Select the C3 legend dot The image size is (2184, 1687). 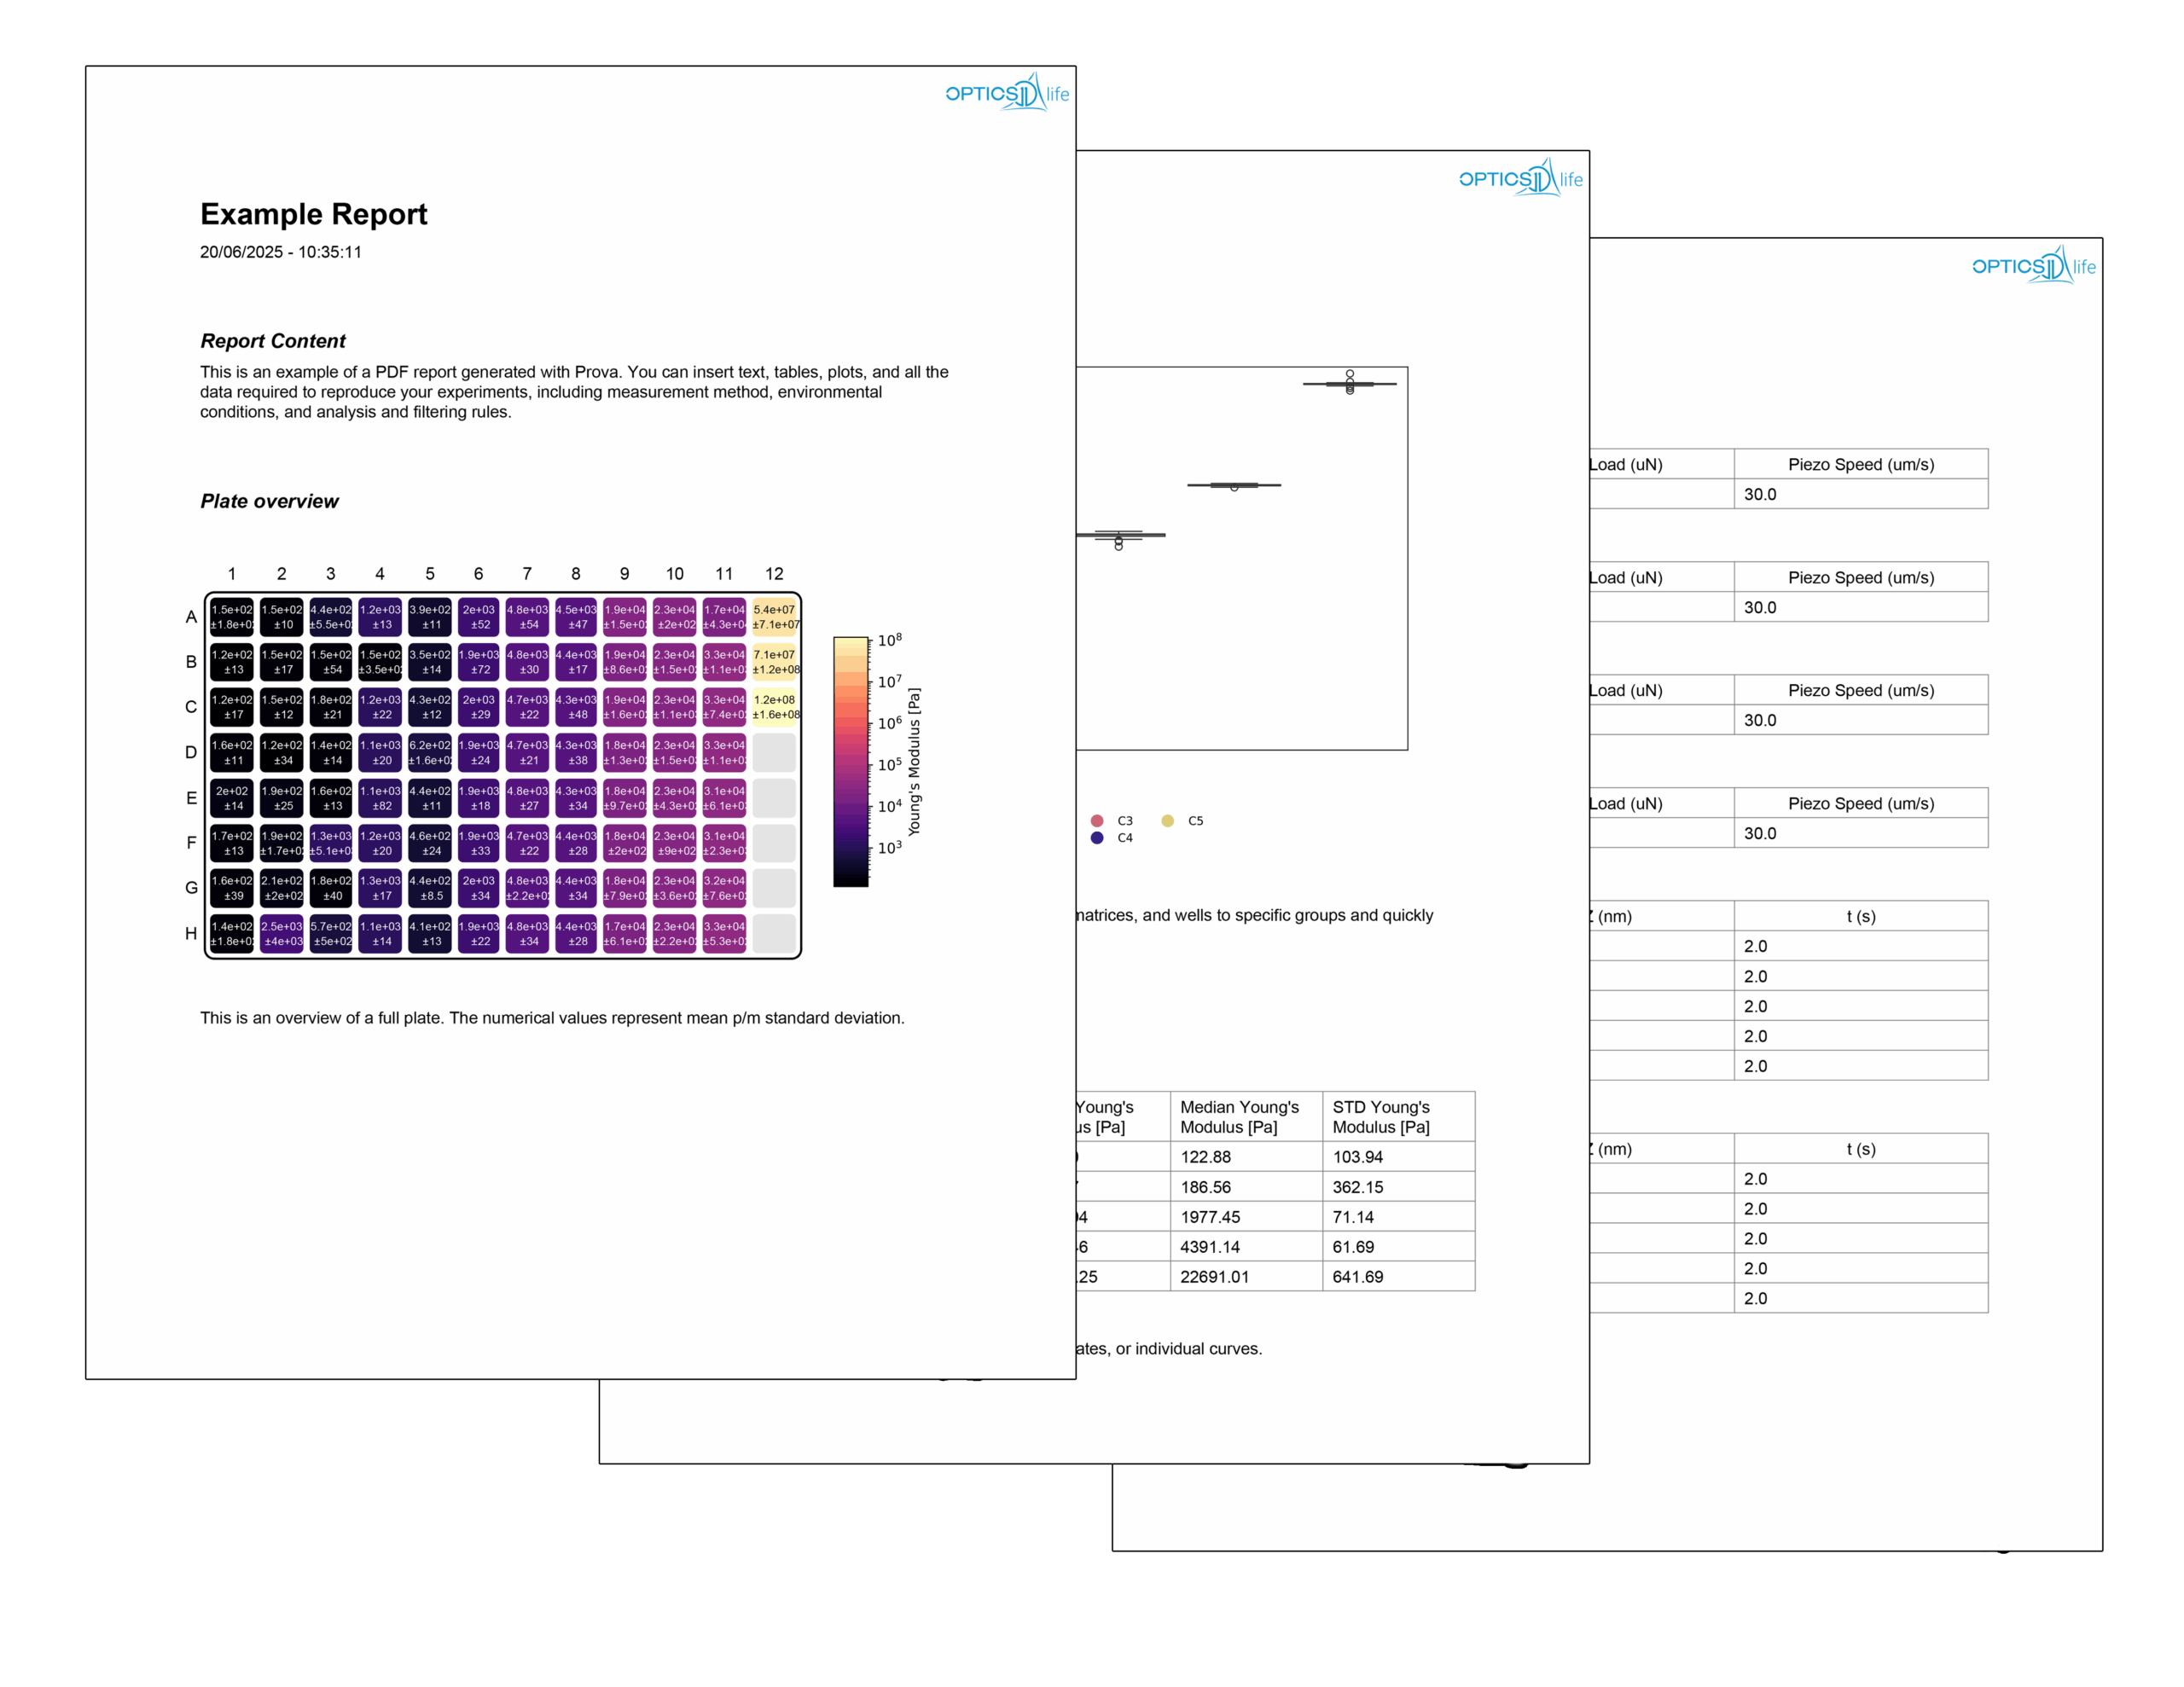coord(1097,820)
